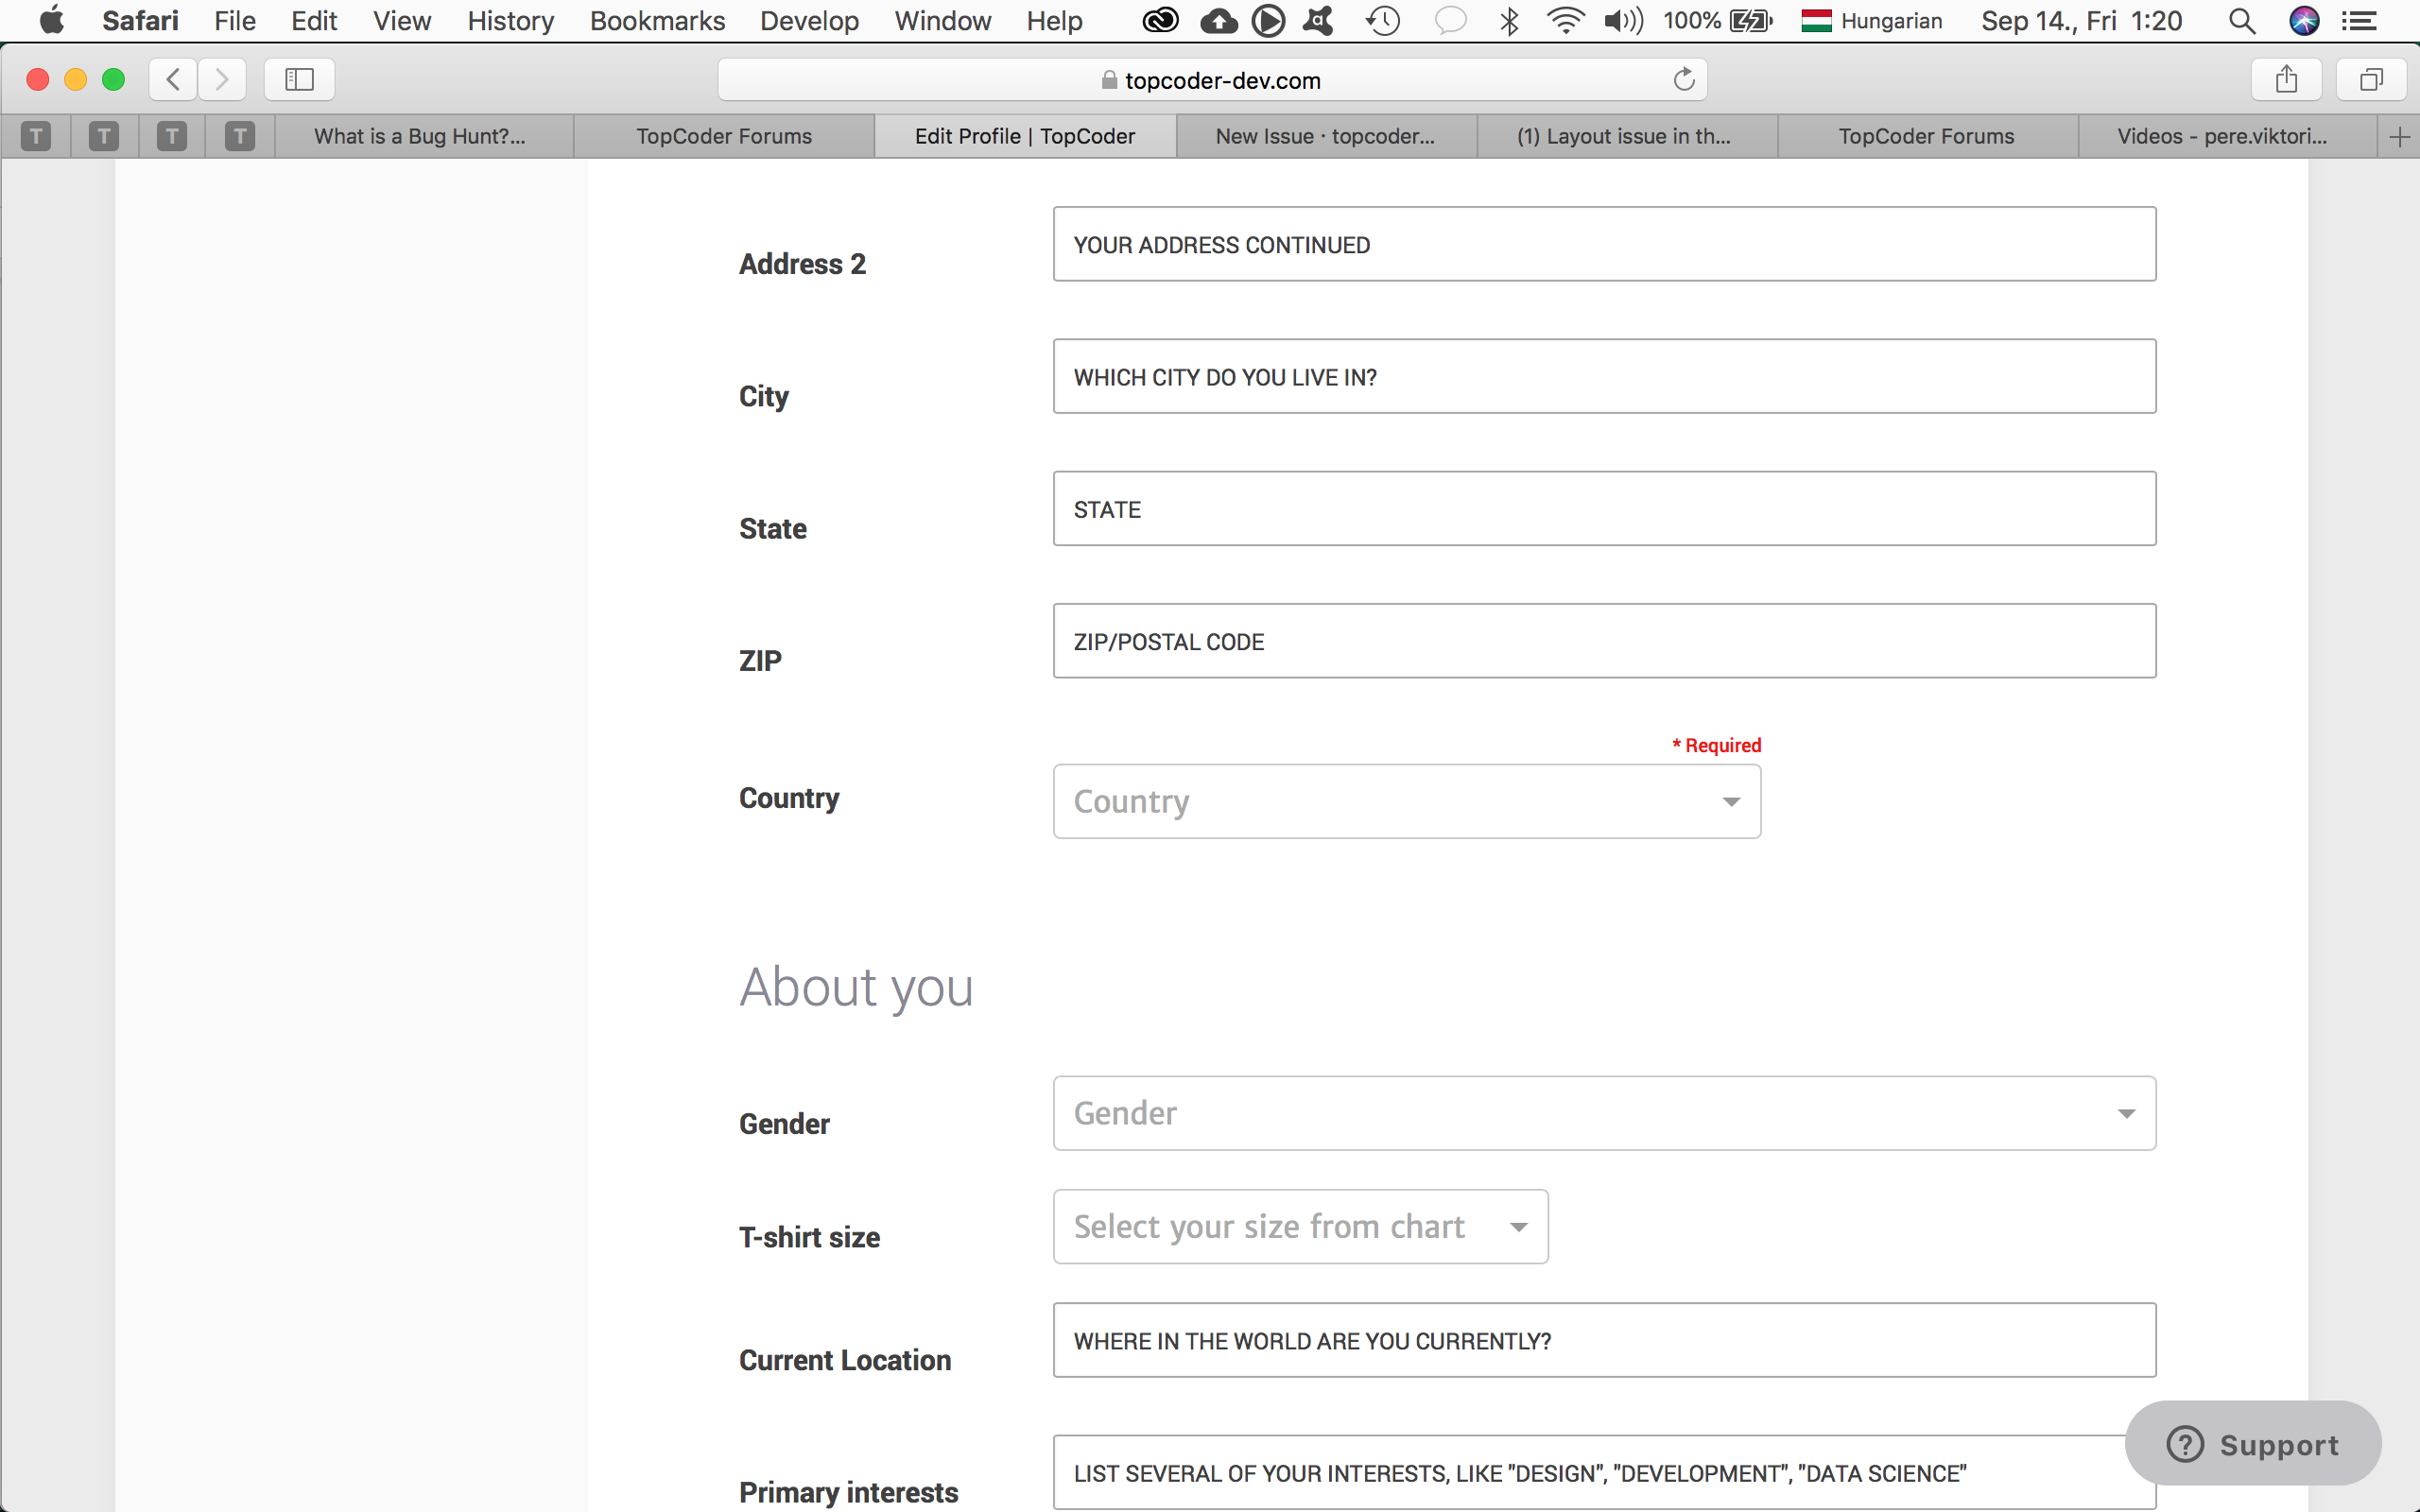Image resolution: width=2420 pixels, height=1512 pixels.
Task: Switch to Videos - pere.viktori tab
Action: pos(2227,136)
